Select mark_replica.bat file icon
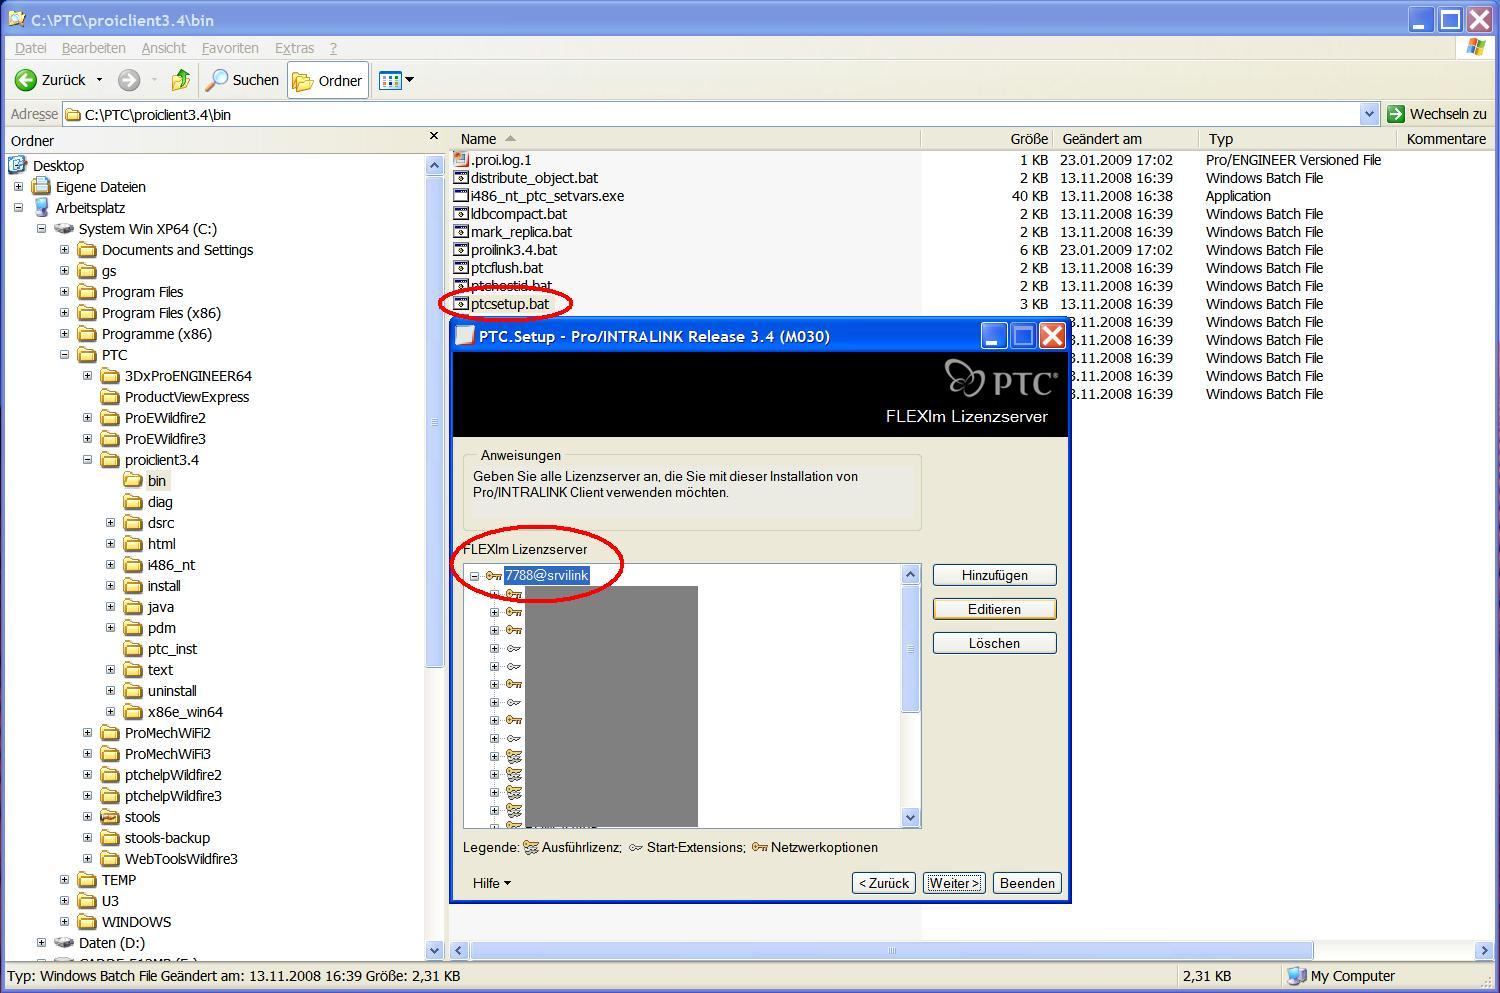Screen dimensions: 1500x993 coord(461,232)
